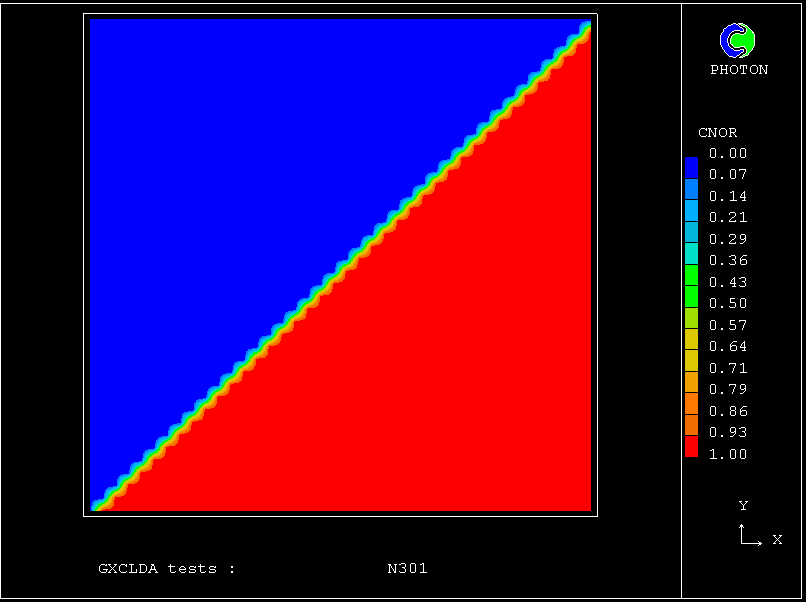The width and height of the screenshot is (806, 602).
Task: Click the 'GXCLDA tests :' caption text
Action: tap(167, 568)
